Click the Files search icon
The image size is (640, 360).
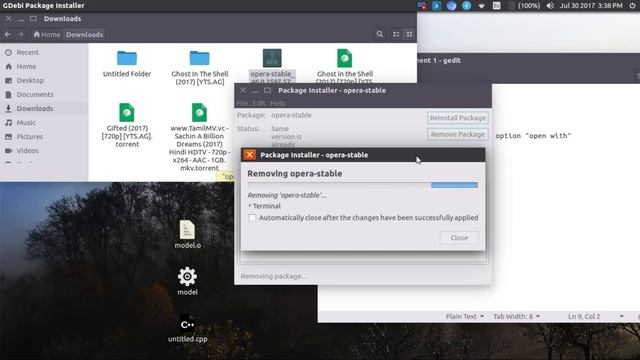point(380,34)
